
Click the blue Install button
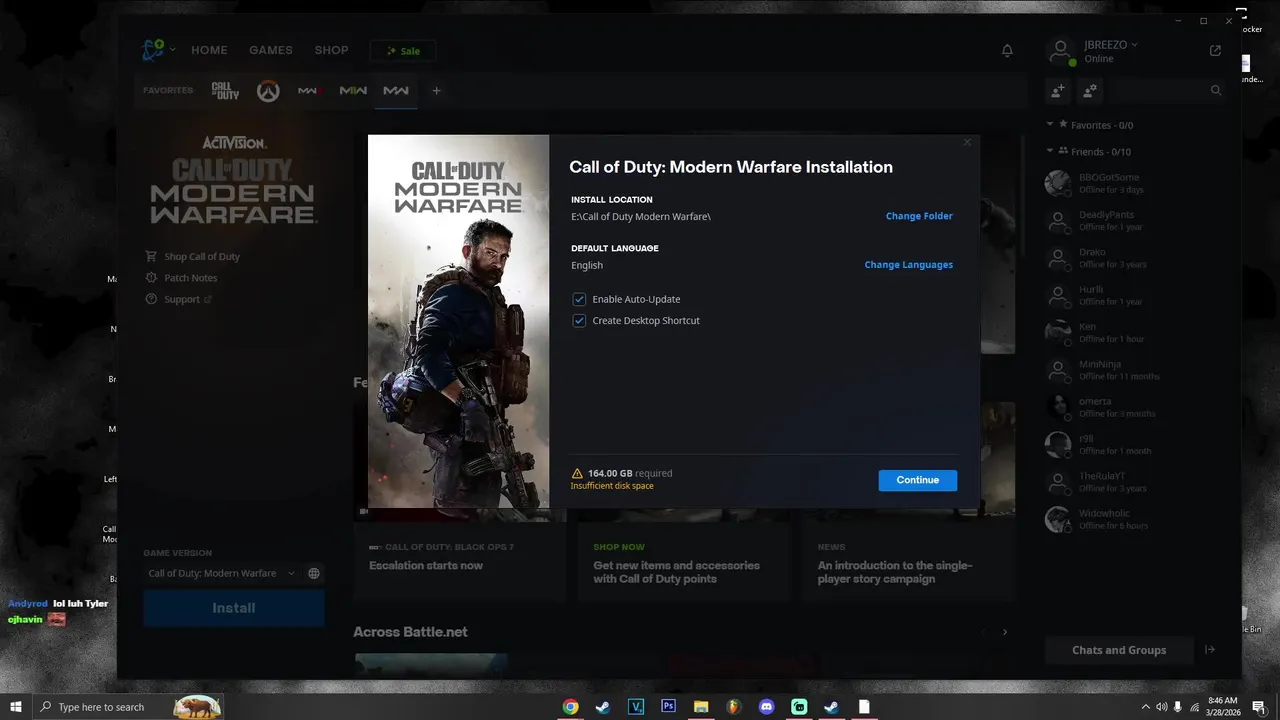(234, 608)
